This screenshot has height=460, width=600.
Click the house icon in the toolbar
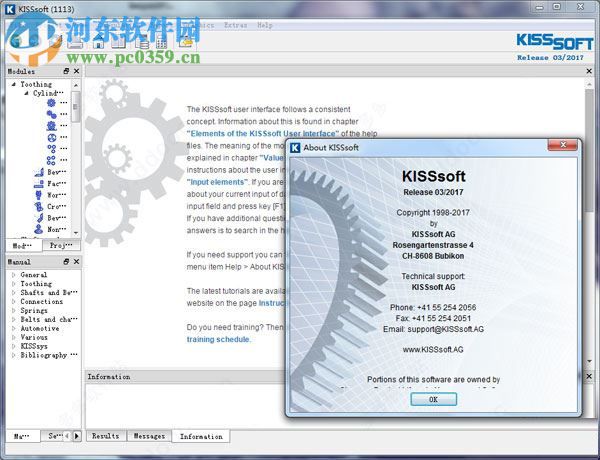pyautogui.click(x=98, y=42)
